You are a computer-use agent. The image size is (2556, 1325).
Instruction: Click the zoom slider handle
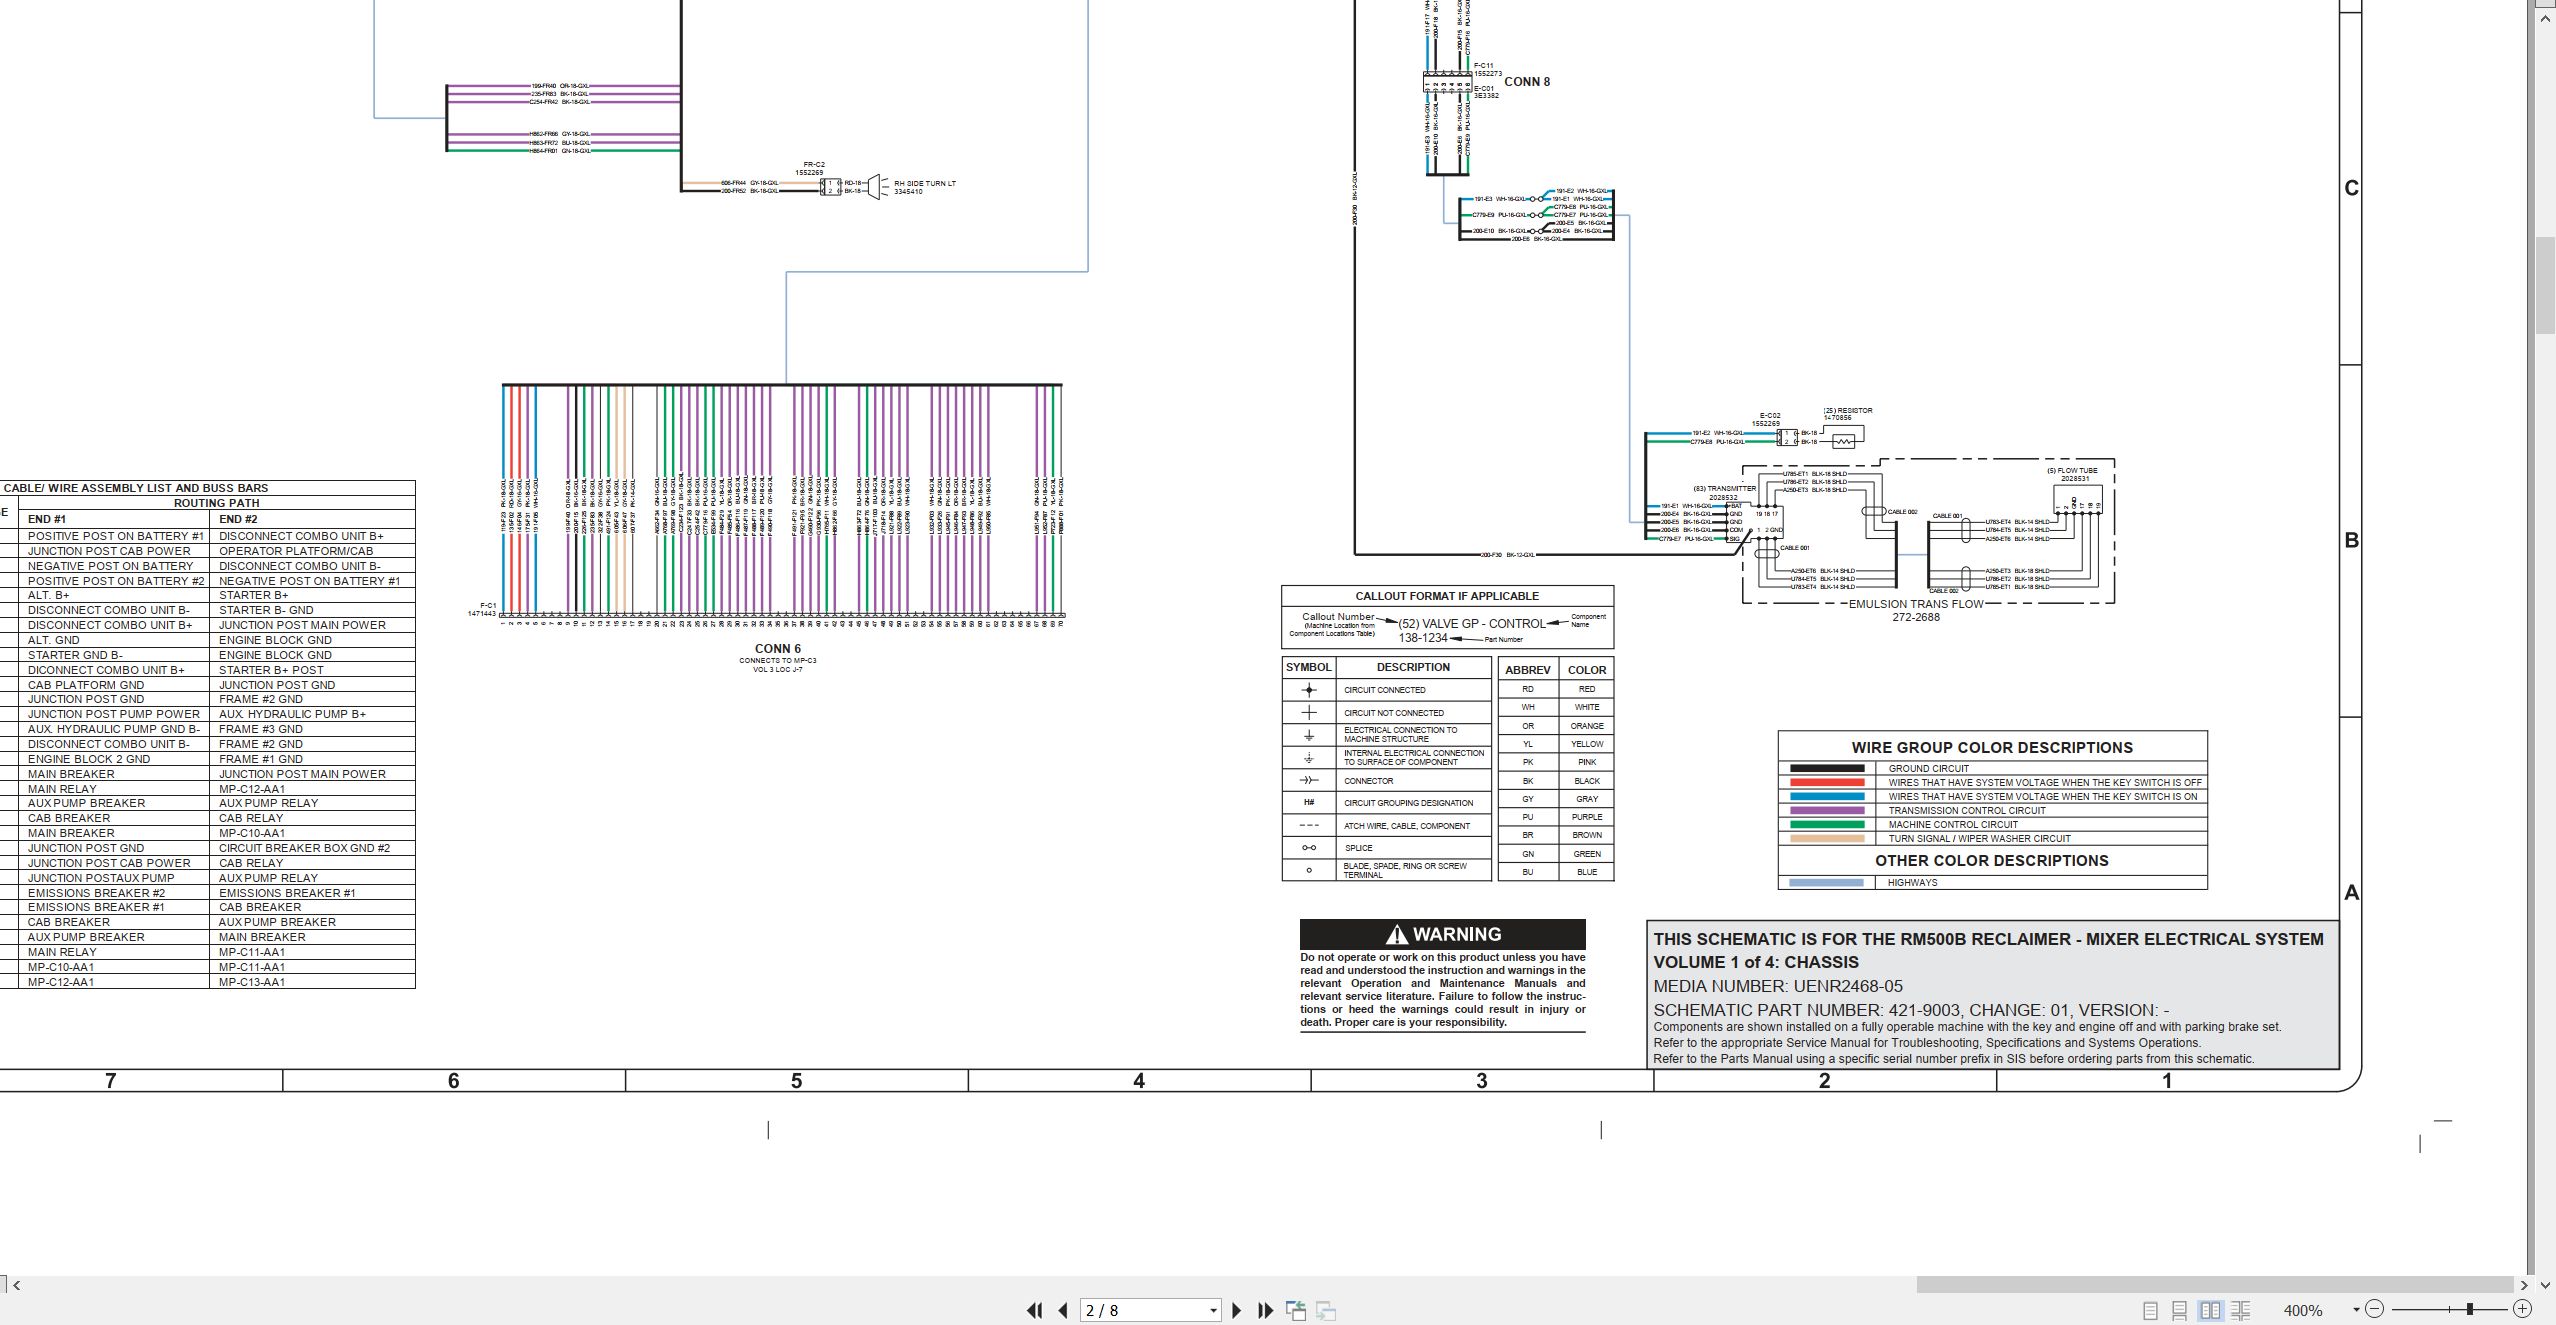2470,1309
